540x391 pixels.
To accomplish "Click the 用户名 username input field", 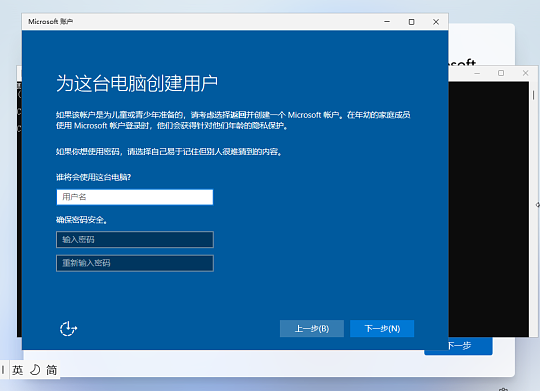I will (135, 197).
